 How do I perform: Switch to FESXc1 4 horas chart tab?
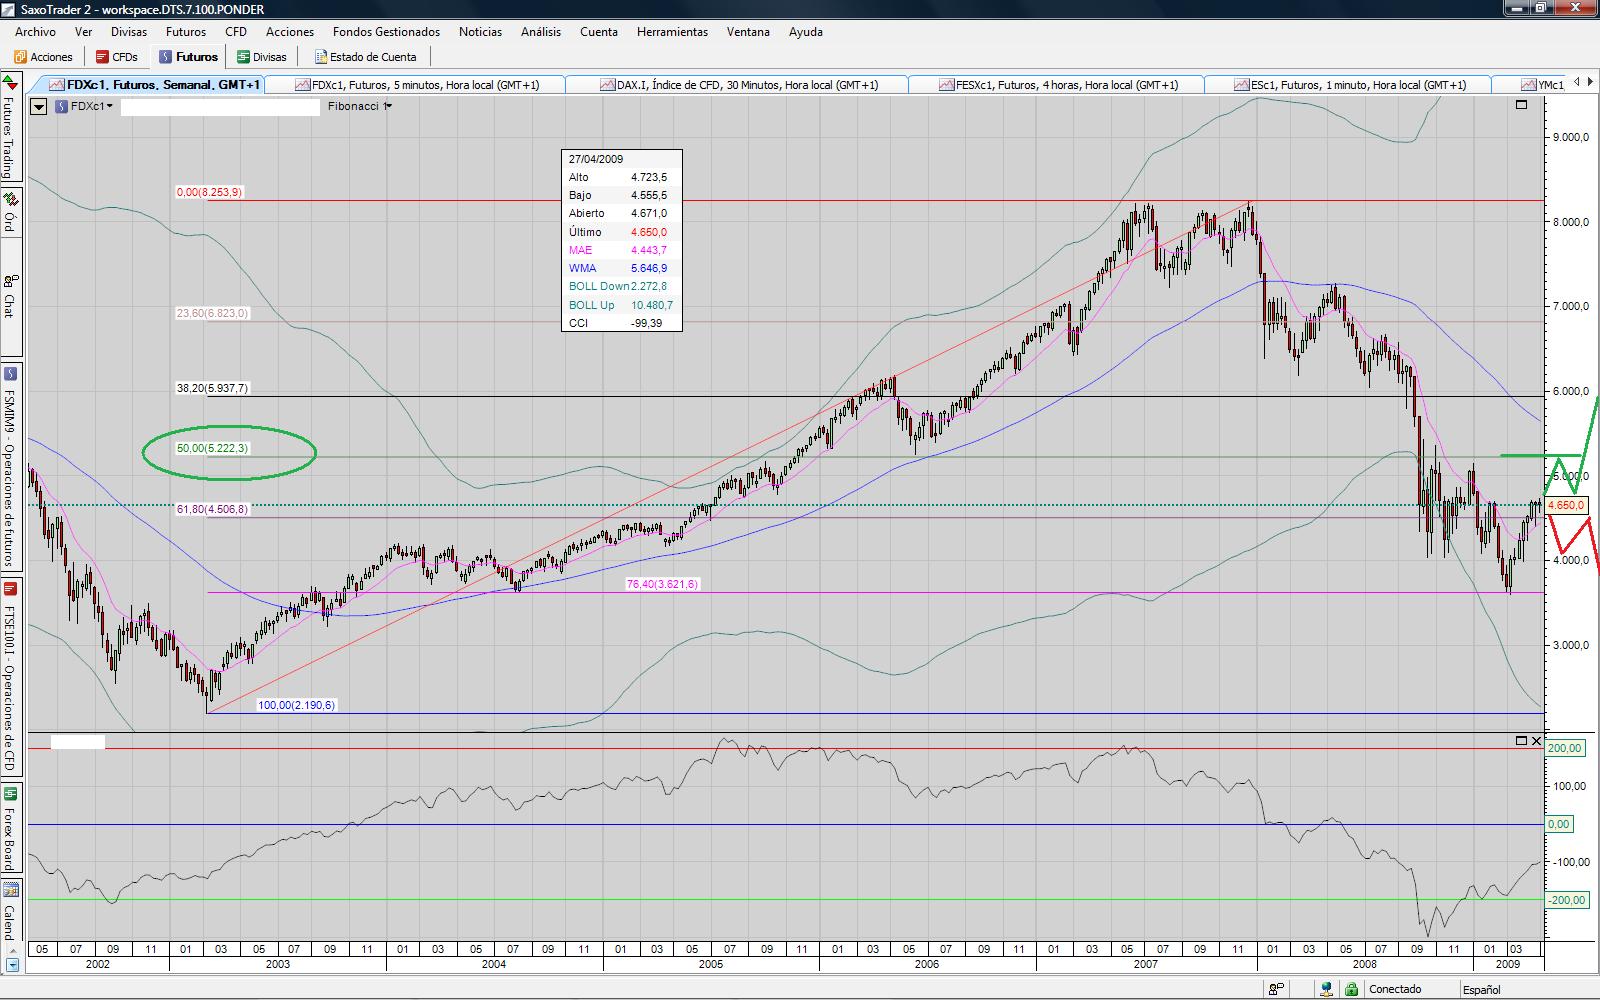click(1058, 85)
